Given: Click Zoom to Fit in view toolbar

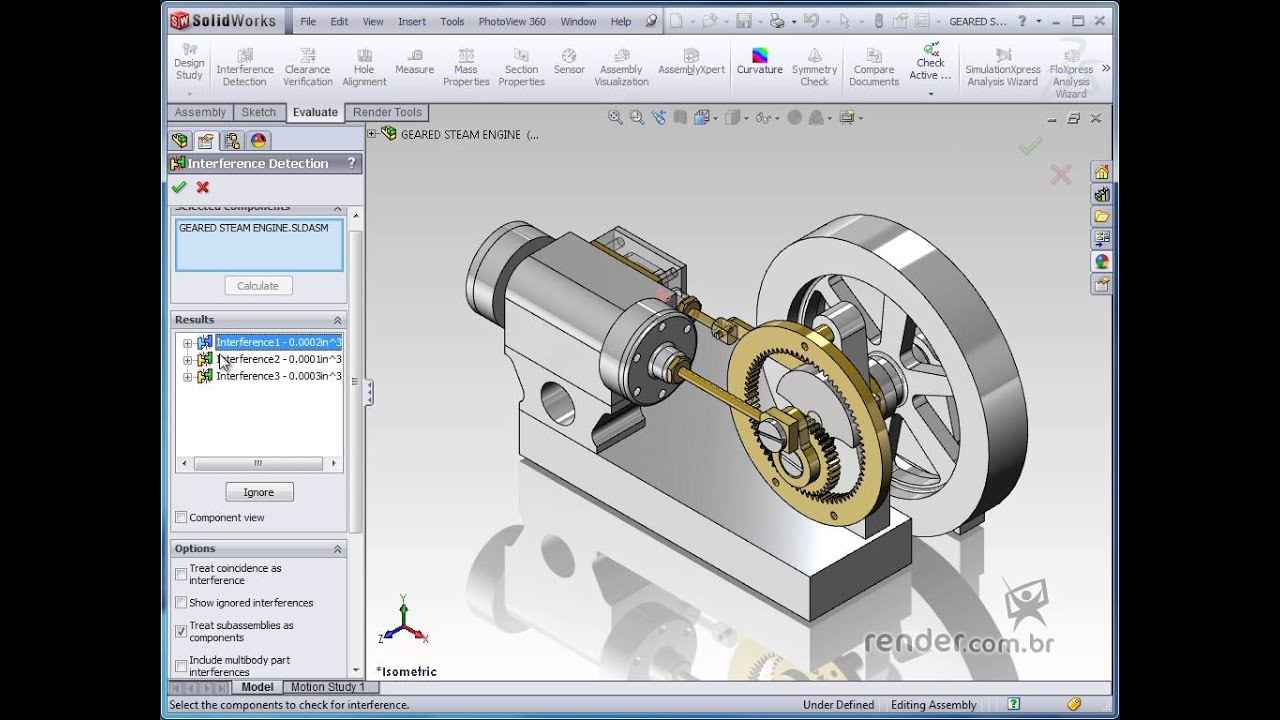Looking at the screenshot, I should (616, 117).
